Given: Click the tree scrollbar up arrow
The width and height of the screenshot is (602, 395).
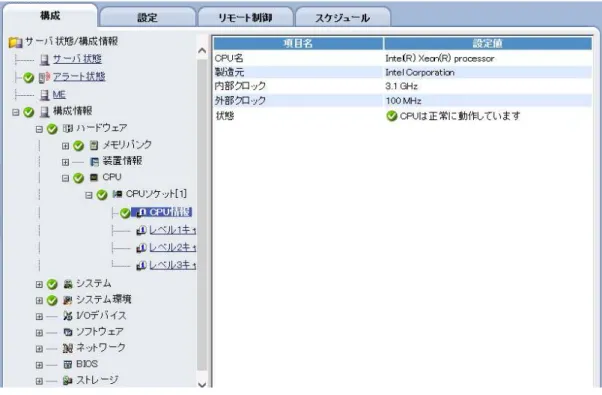Looking at the screenshot, I should click(x=202, y=50).
